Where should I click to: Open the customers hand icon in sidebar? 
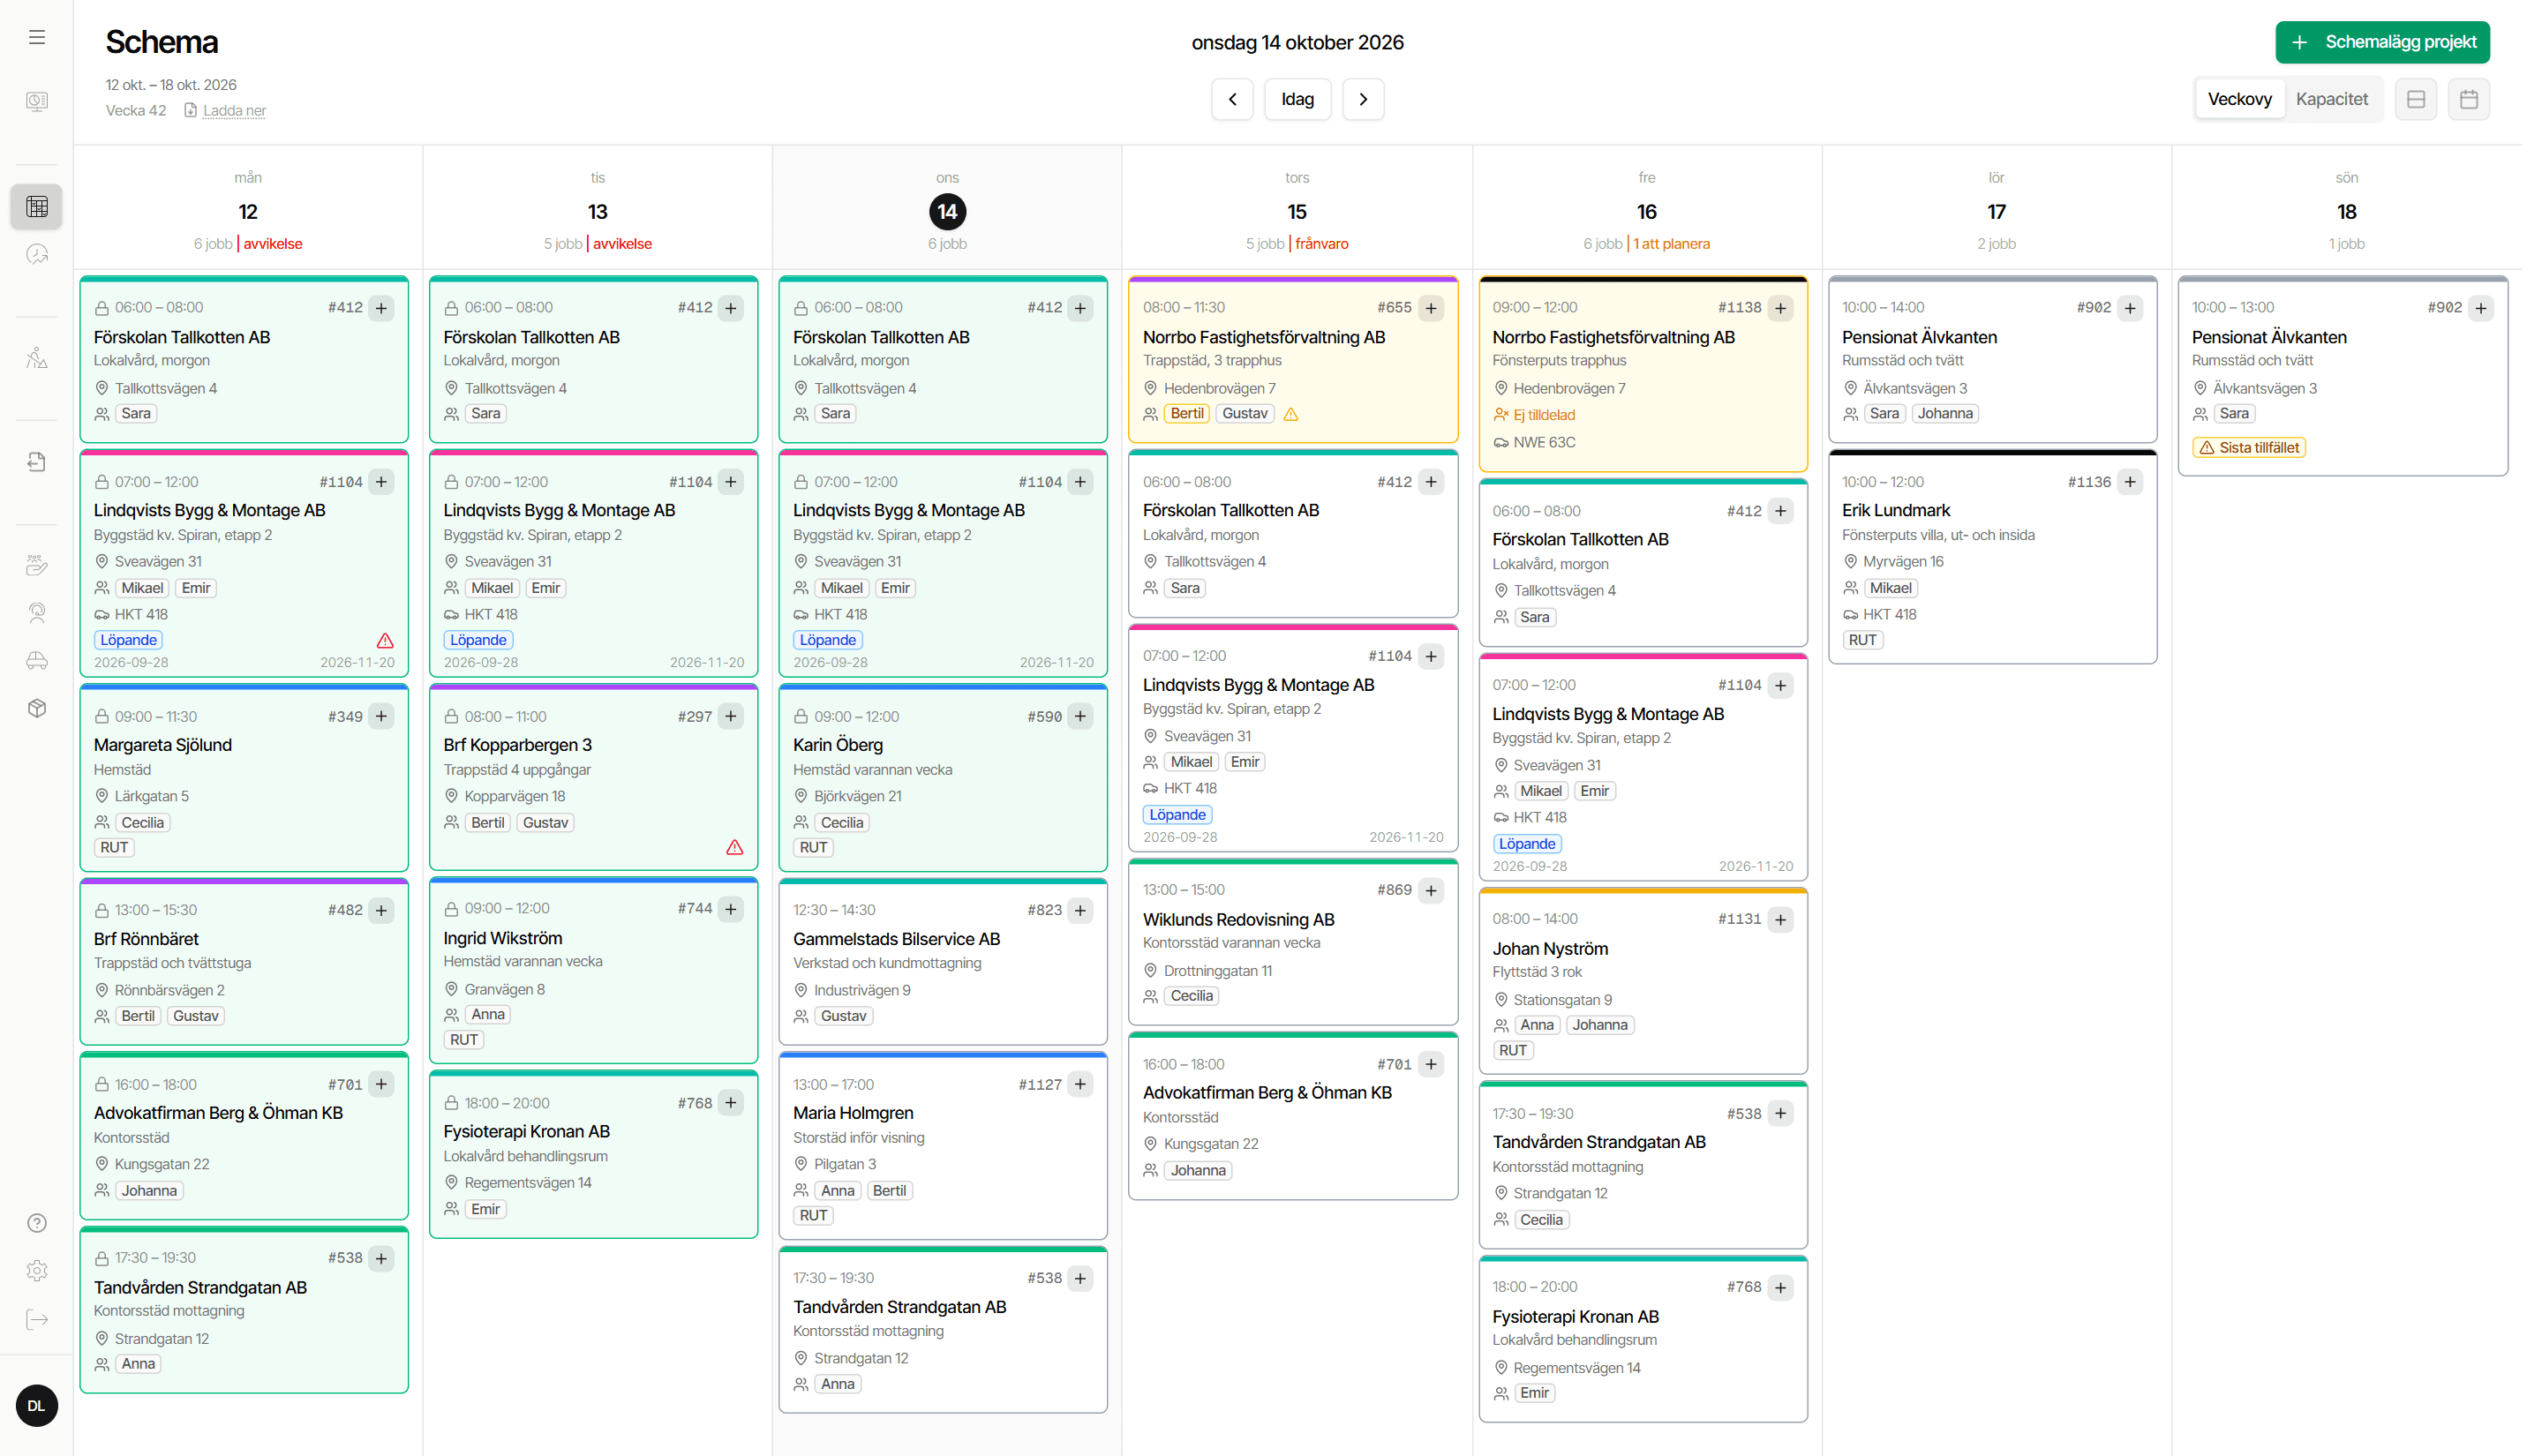coord(37,566)
